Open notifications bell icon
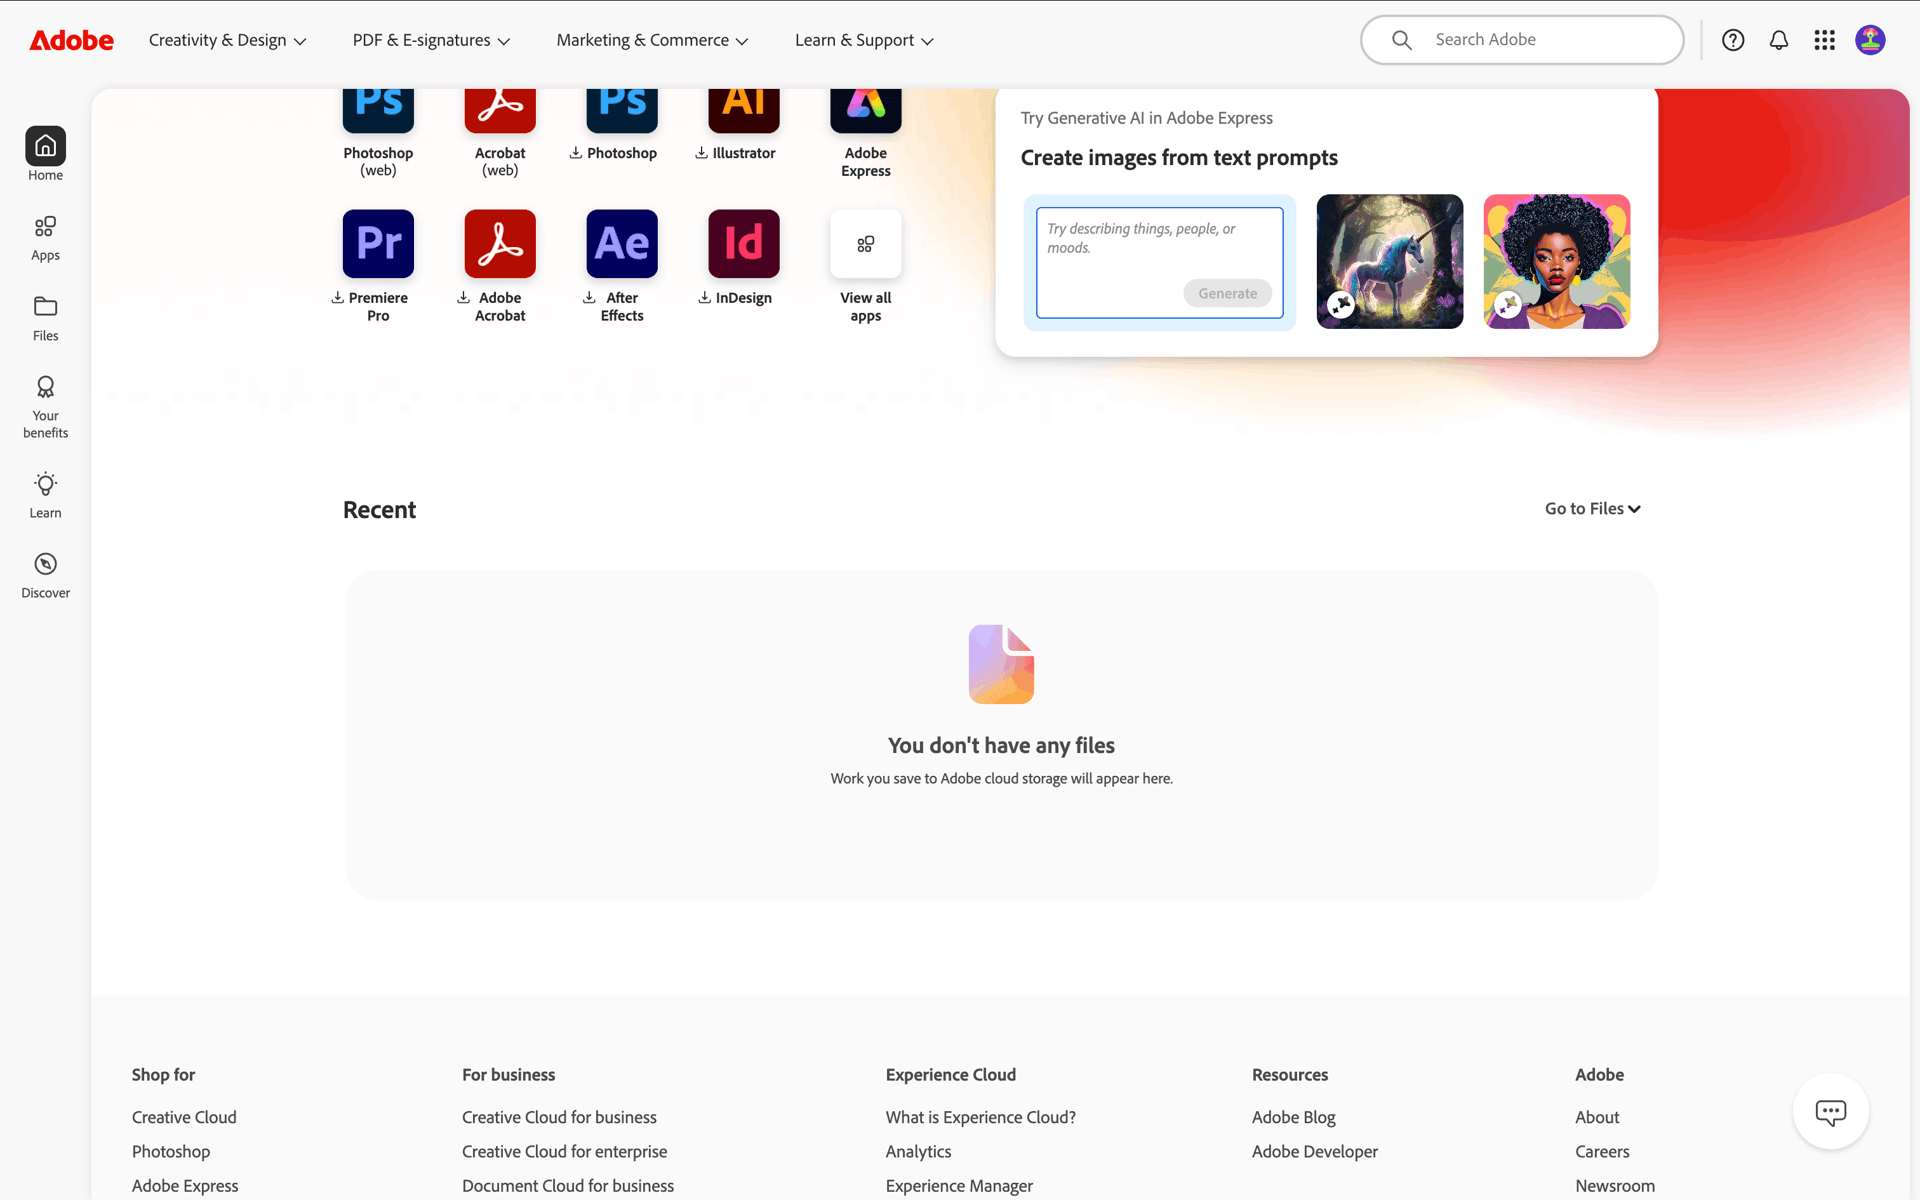 [1779, 40]
